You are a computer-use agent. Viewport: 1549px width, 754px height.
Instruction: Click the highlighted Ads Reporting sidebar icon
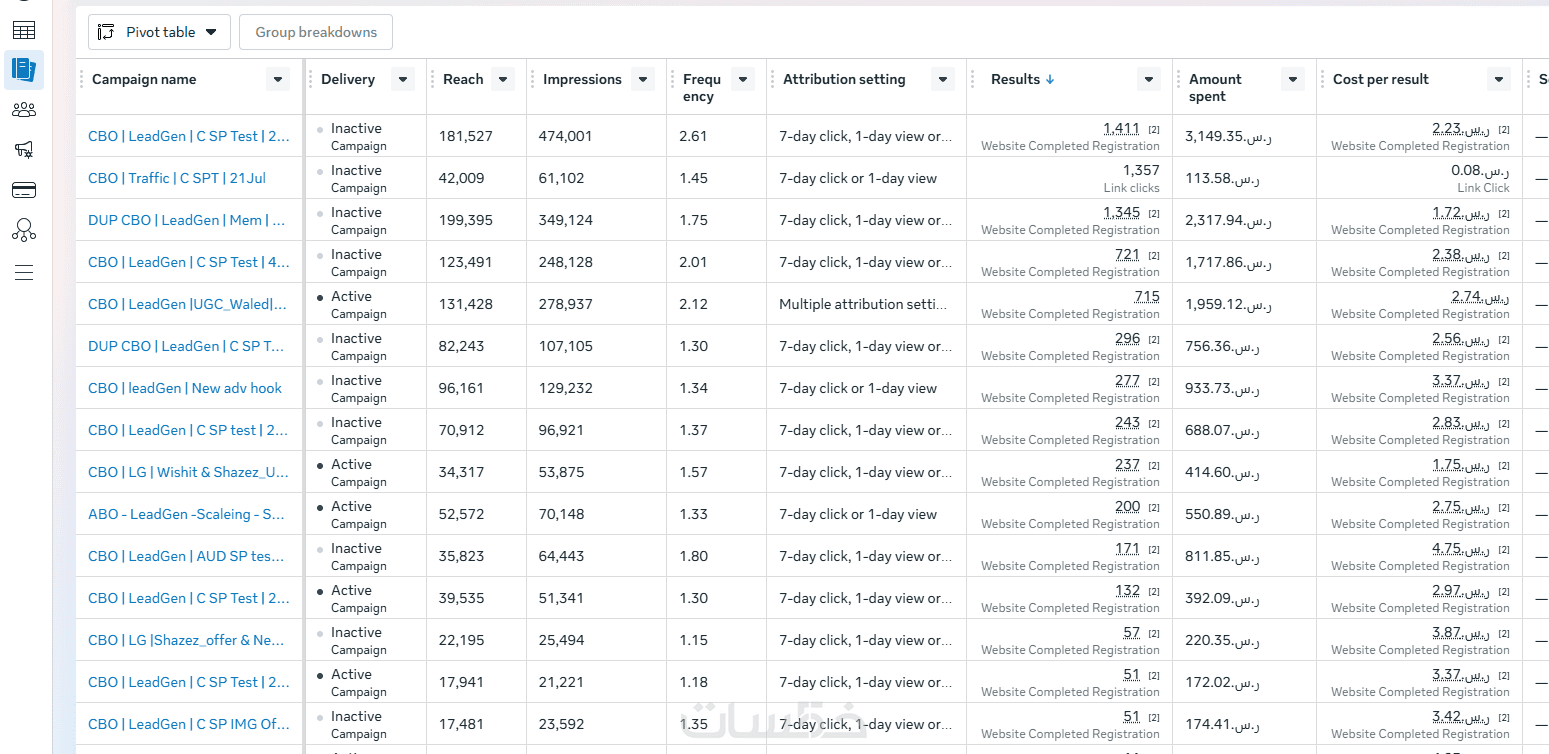coord(24,69)
